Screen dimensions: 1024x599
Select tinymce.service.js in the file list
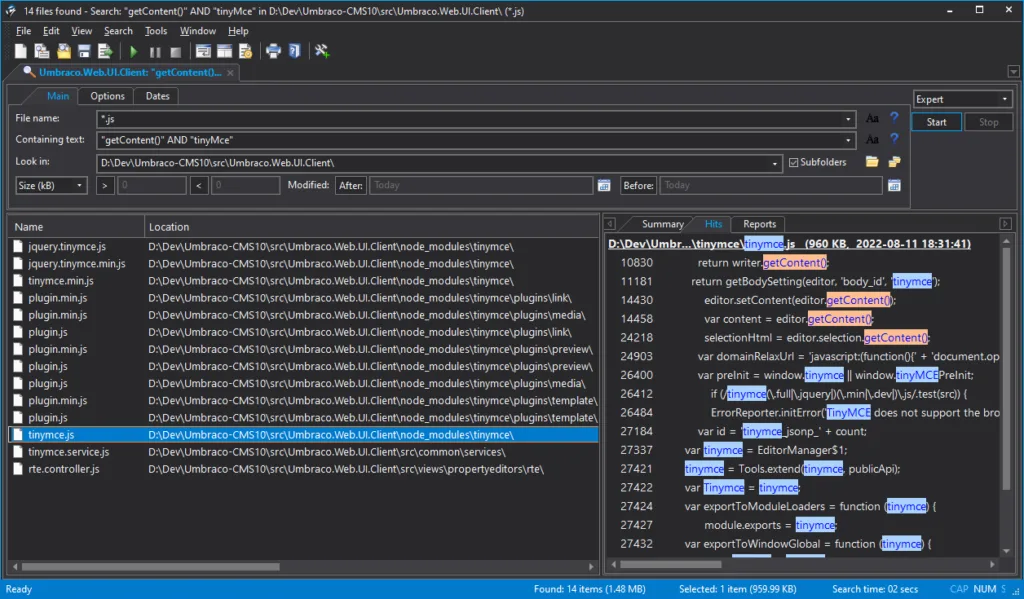click(69, 452)
